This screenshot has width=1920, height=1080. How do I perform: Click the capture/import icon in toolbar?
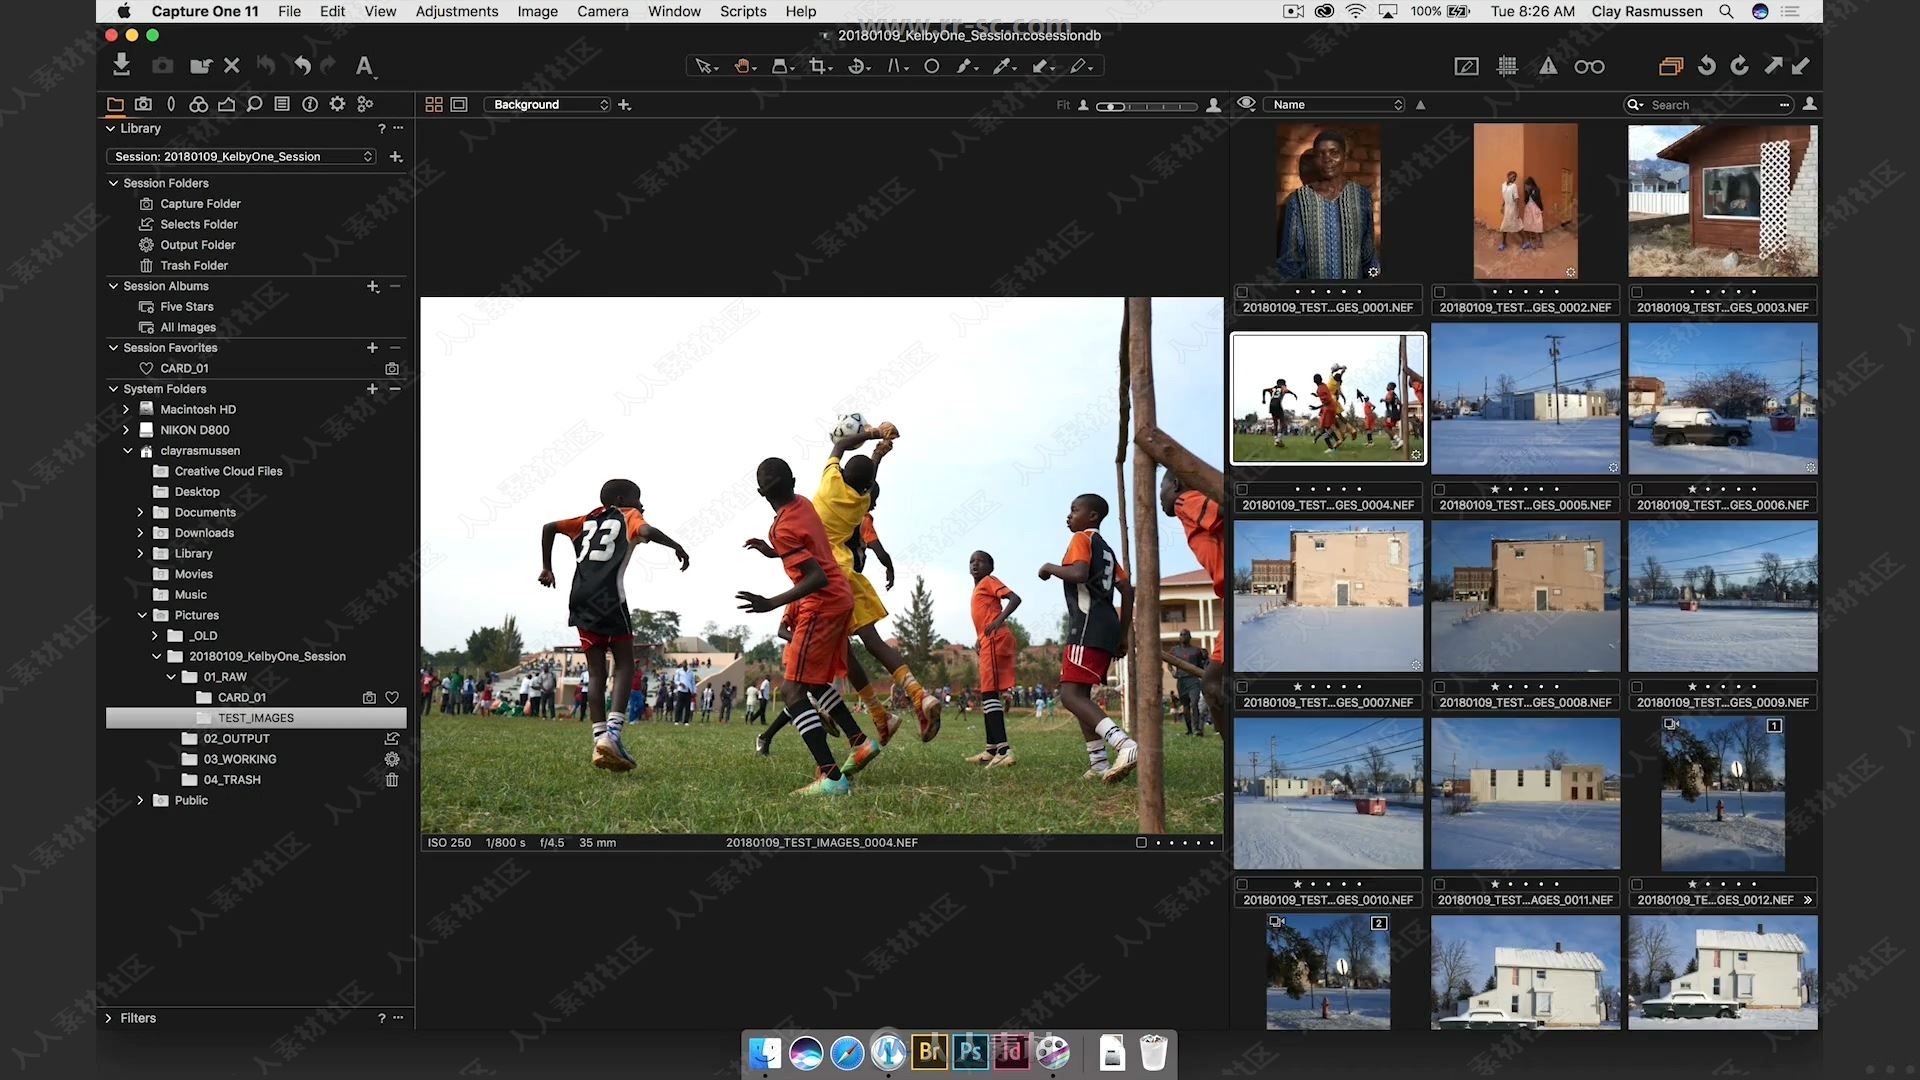[x=120, y=65]
